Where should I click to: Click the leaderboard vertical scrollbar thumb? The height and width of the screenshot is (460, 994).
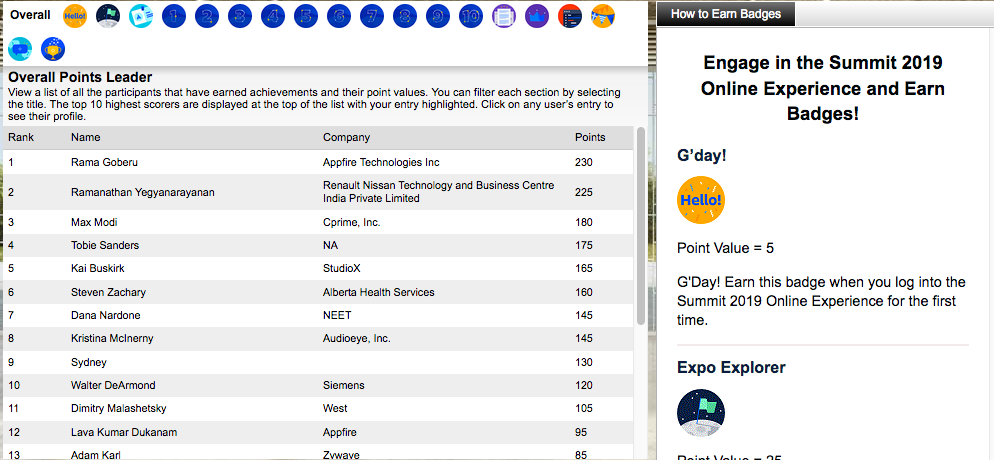(640, 226)
